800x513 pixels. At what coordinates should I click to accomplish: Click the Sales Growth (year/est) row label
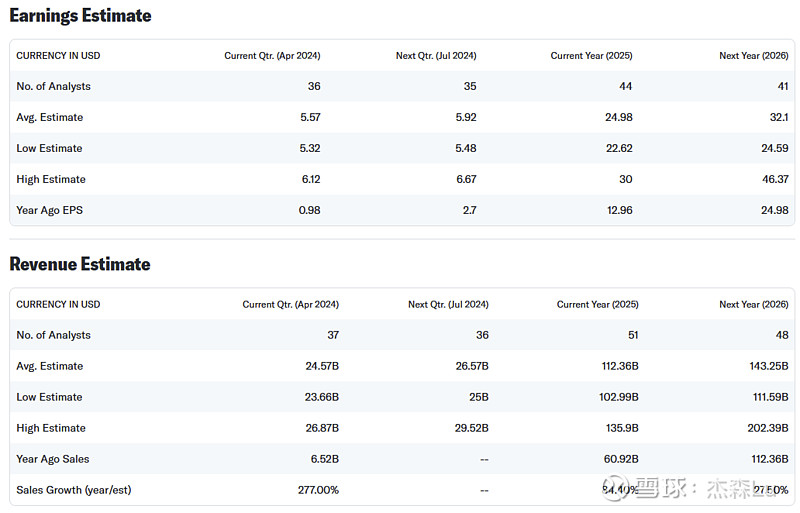pyautogui.click(x=73, y=490)
